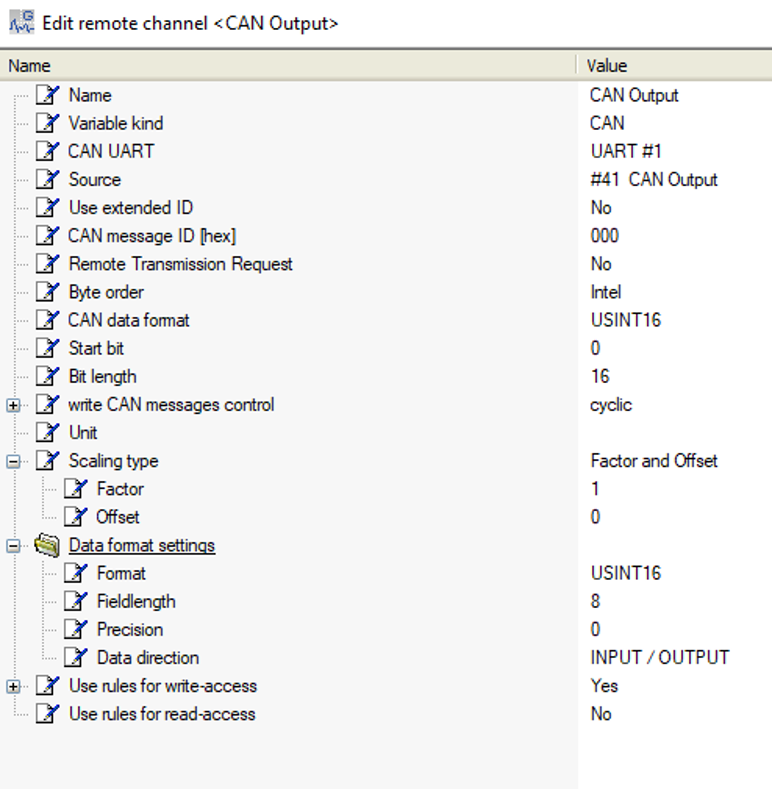The width and height of the screenshot is (772, 789).
Task: Expand write CAN messages control node
Action: click(x=14, y=405)
